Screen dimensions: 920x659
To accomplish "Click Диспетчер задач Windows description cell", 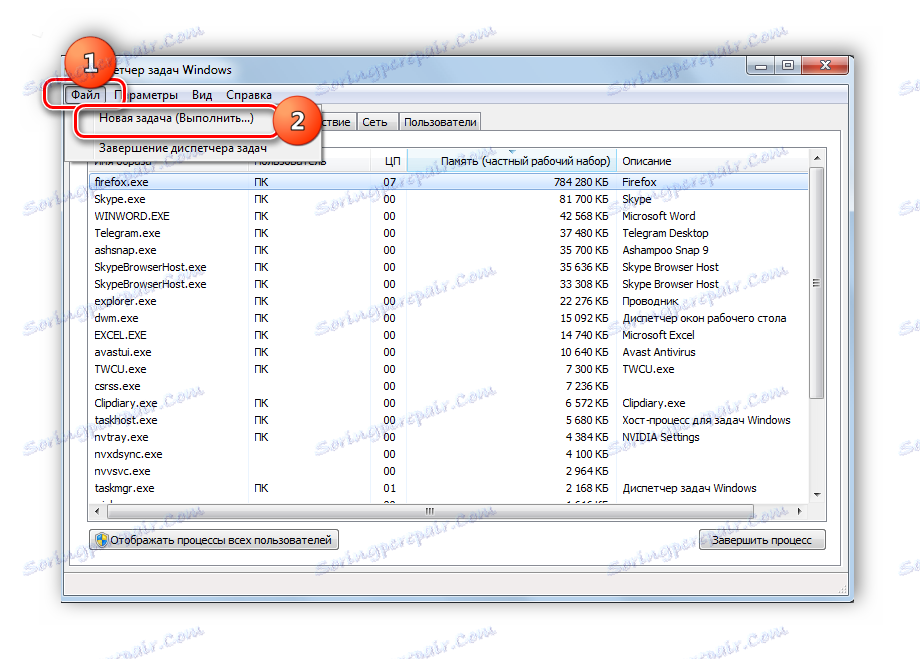I will pos(689,488).
